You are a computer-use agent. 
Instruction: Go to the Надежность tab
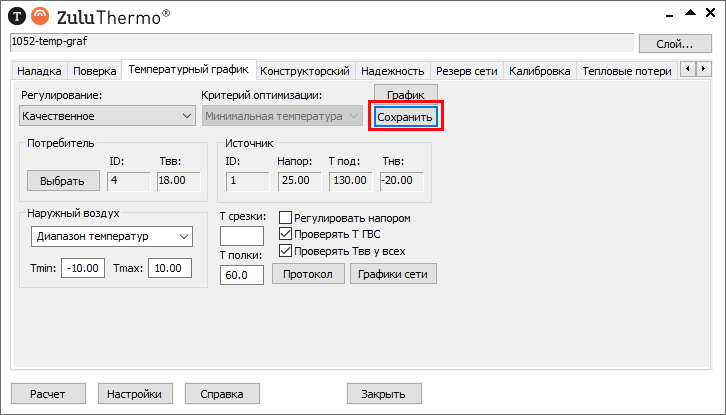click(x=393, y=71)
